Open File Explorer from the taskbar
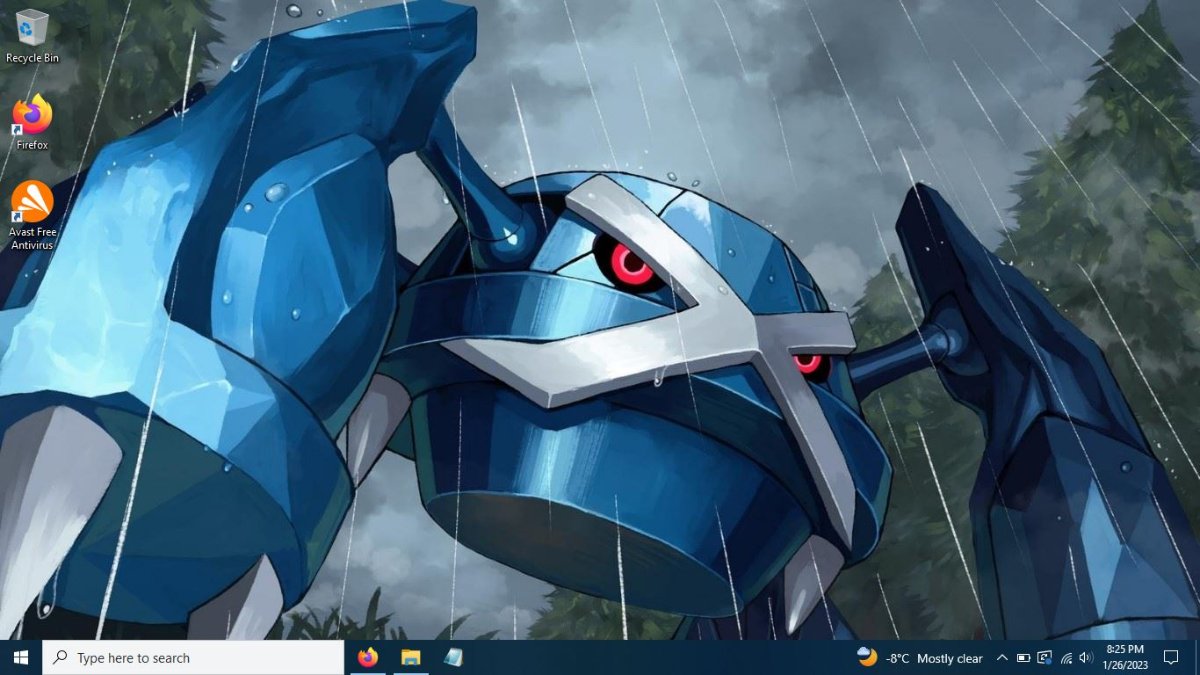This screenshot has height=675, width=1200. coord(411,658)
